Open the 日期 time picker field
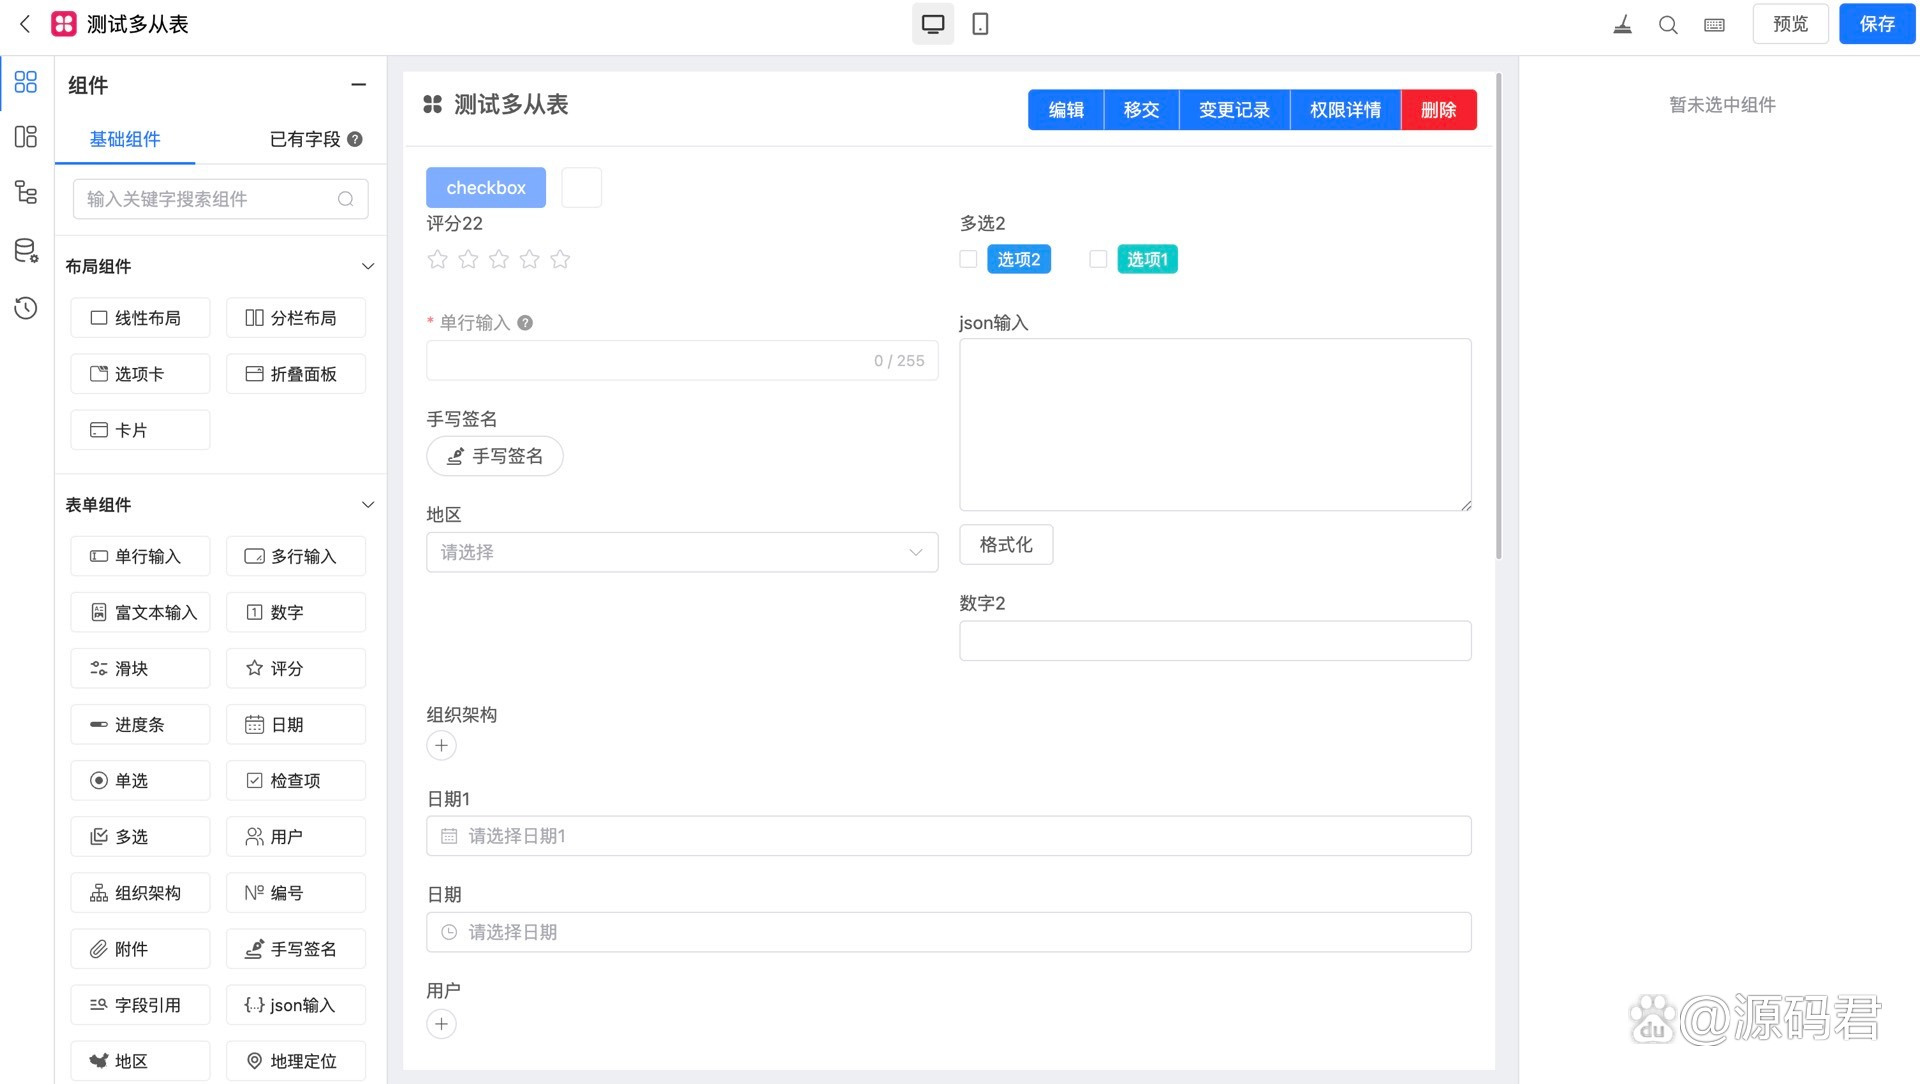This screenshot has width=1920, height=1084. (949, 932)
